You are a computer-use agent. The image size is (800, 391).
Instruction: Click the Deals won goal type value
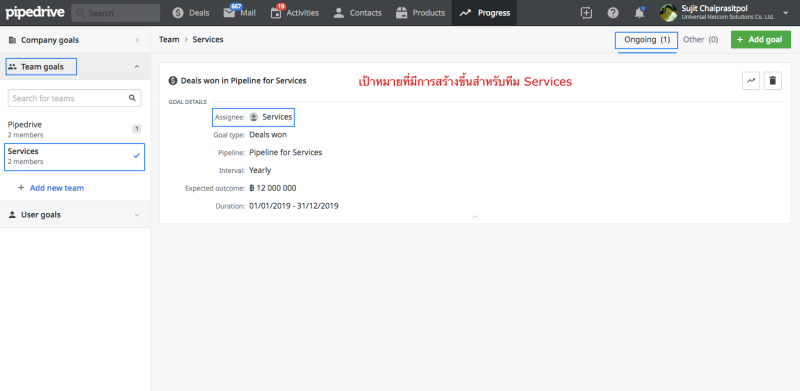pyautogui.click(x=268, y=135)
